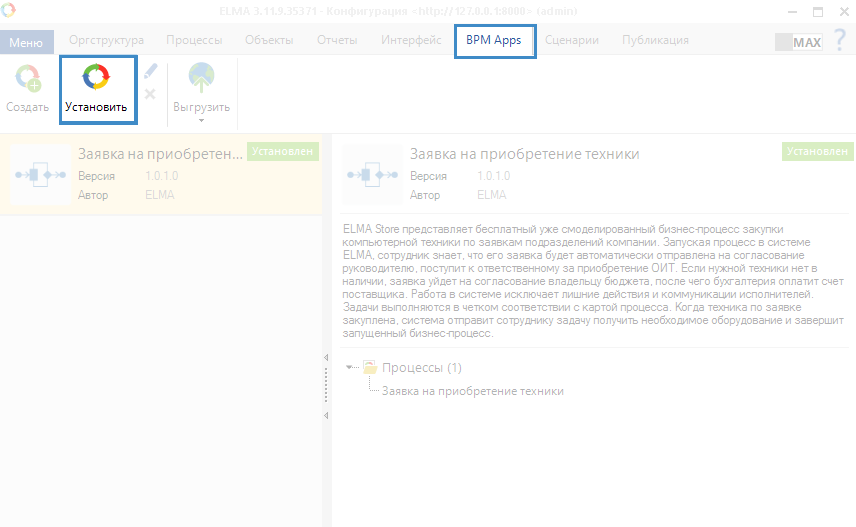Viewport: 856px width, 527px height.
Task: Collapse the Процессы (1) tree node
Action: point(349,368)
